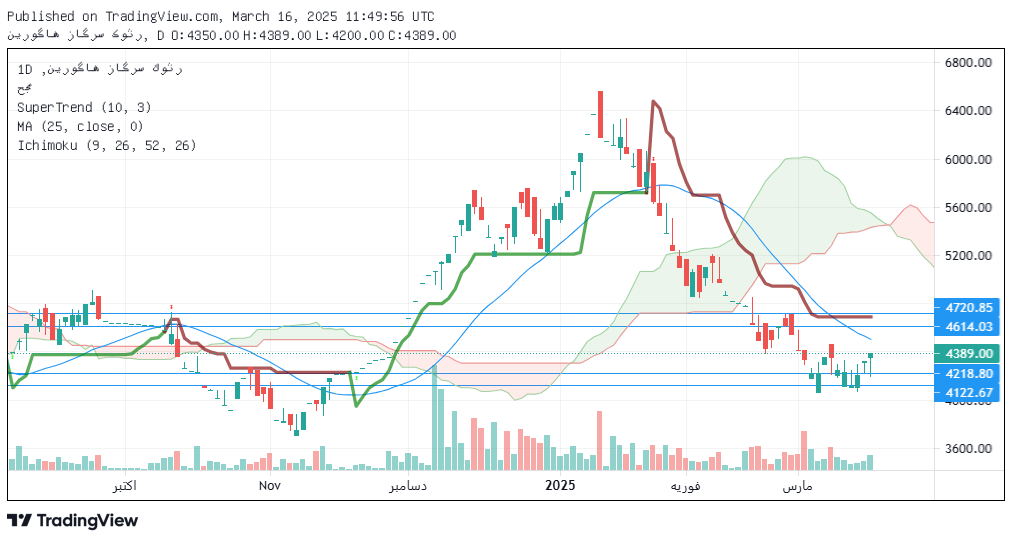Select the MA (25, close, 0) legend

[x=80, y=126]
